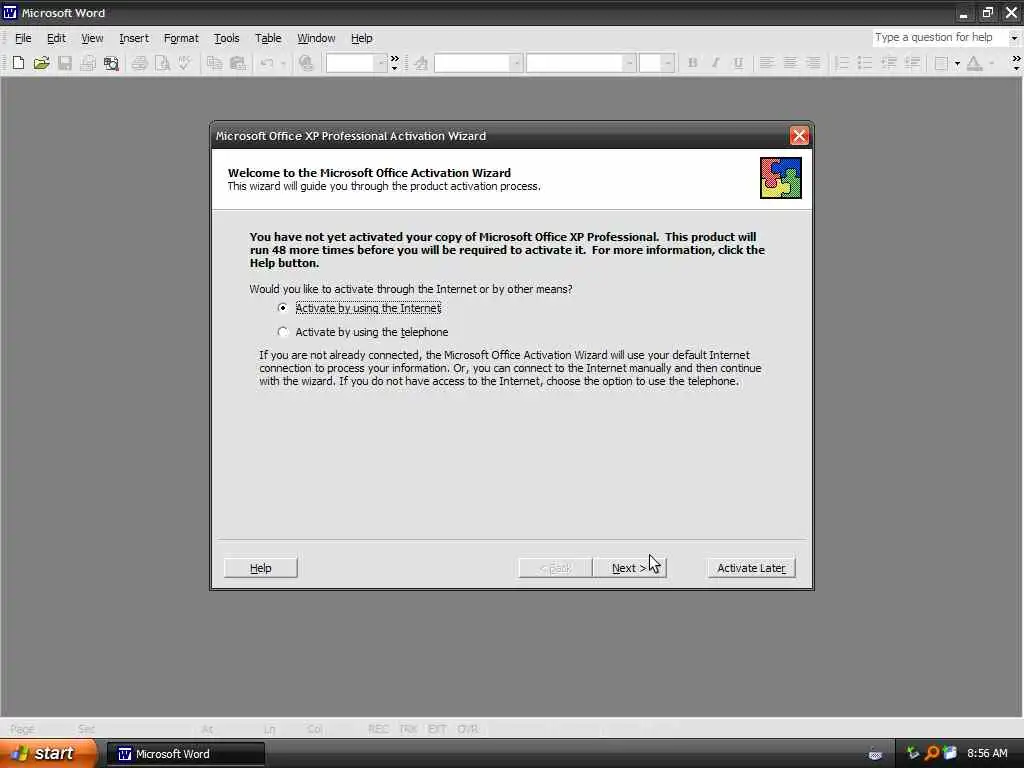Select Activate by using the telephone
The width and height of the screenshot is (1024, 768).
click(x=364, y=332)
